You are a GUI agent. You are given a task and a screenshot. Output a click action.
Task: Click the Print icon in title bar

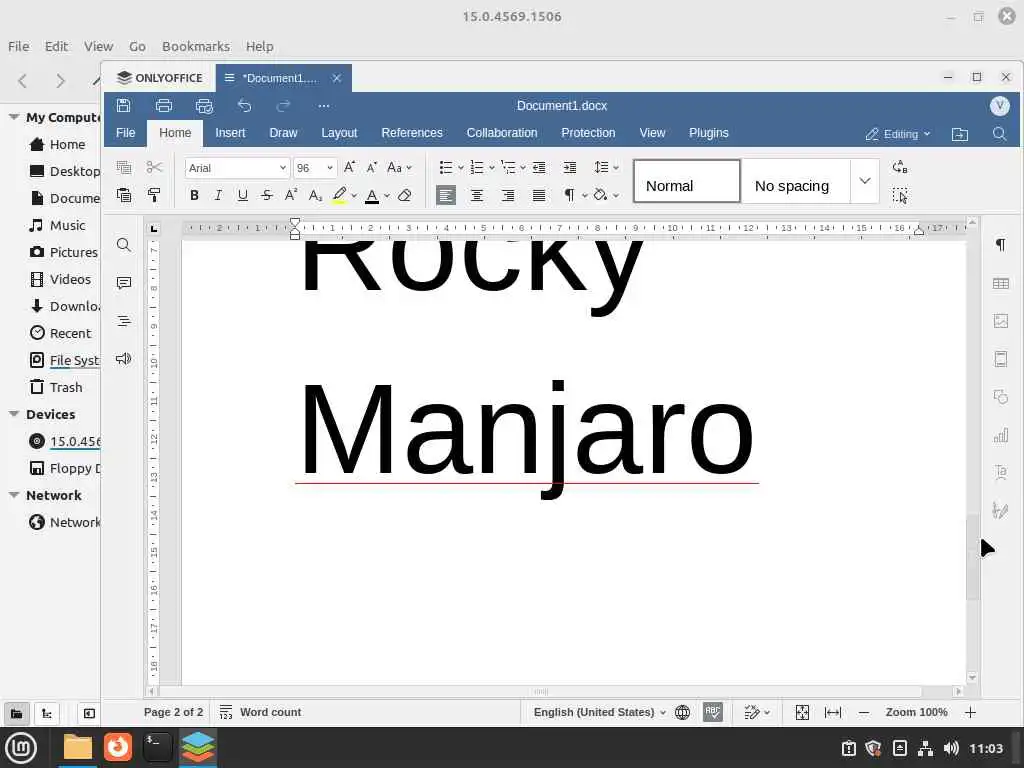click(164, 106)
